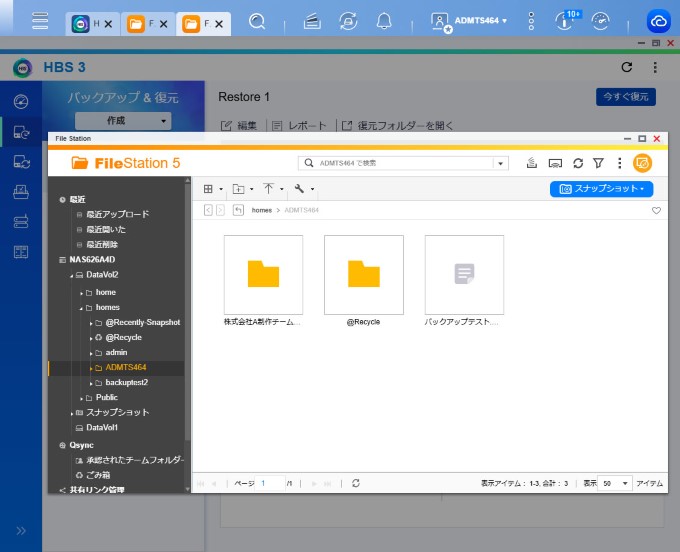Open the QTS search magnifier icon
Screen dimensions: 680x552
(x=257, y=21)
